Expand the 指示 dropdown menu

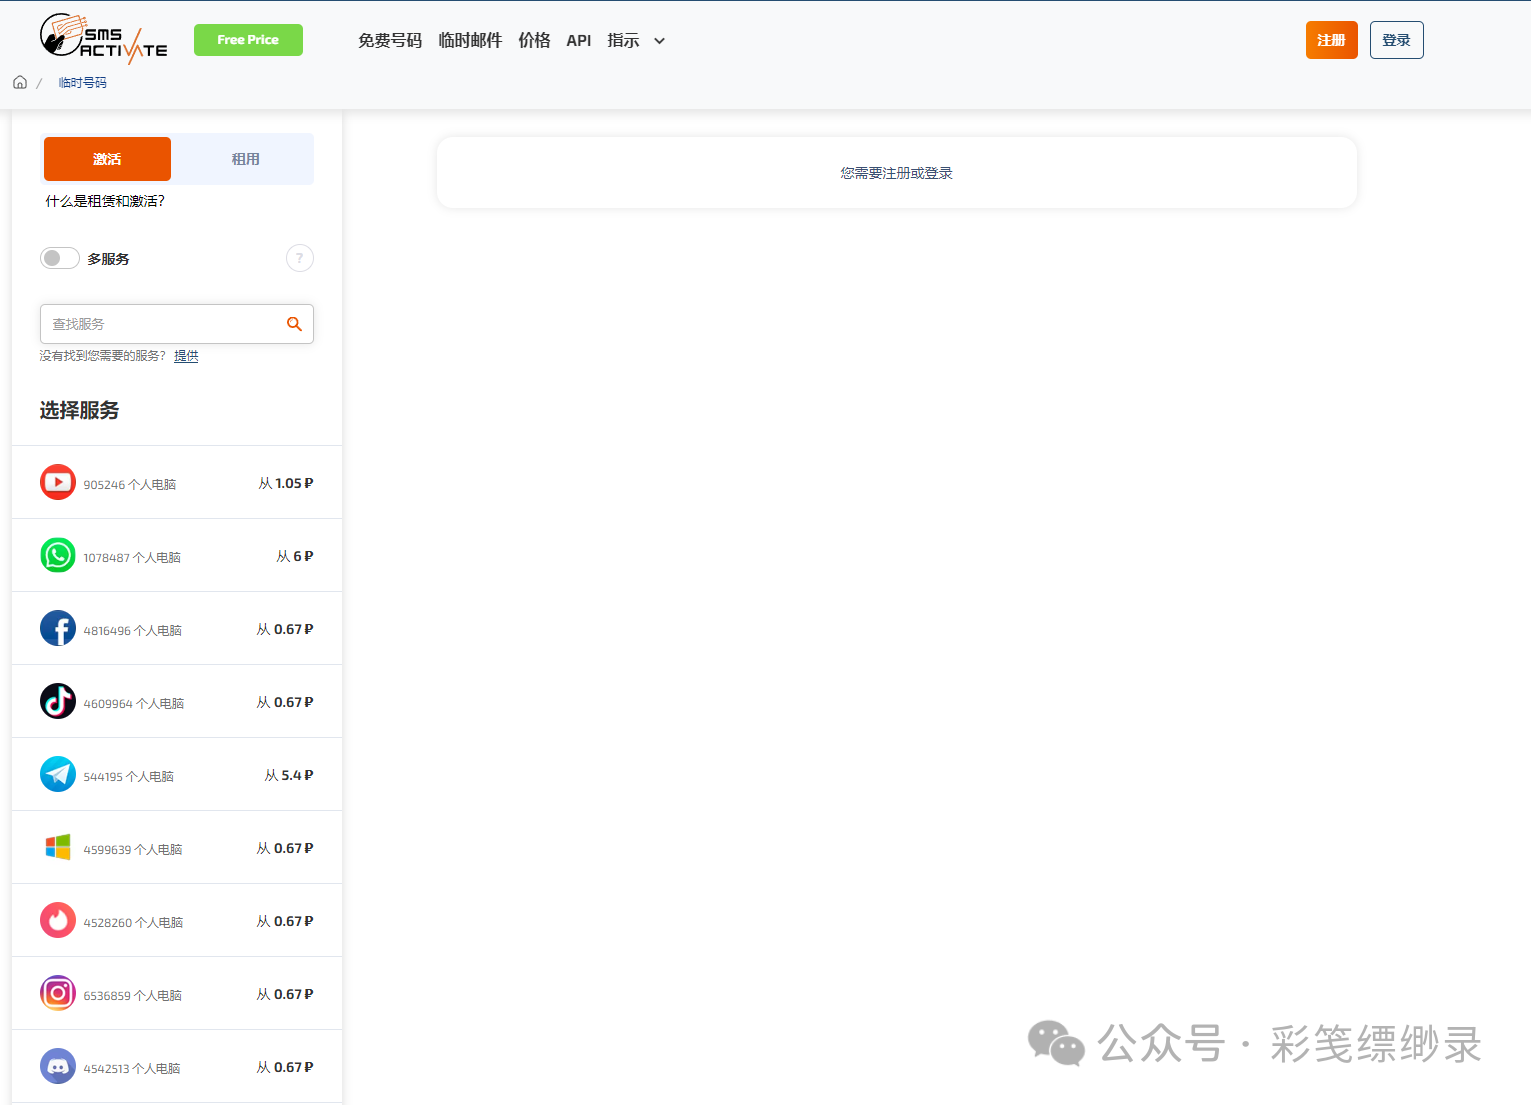(636, 41)
